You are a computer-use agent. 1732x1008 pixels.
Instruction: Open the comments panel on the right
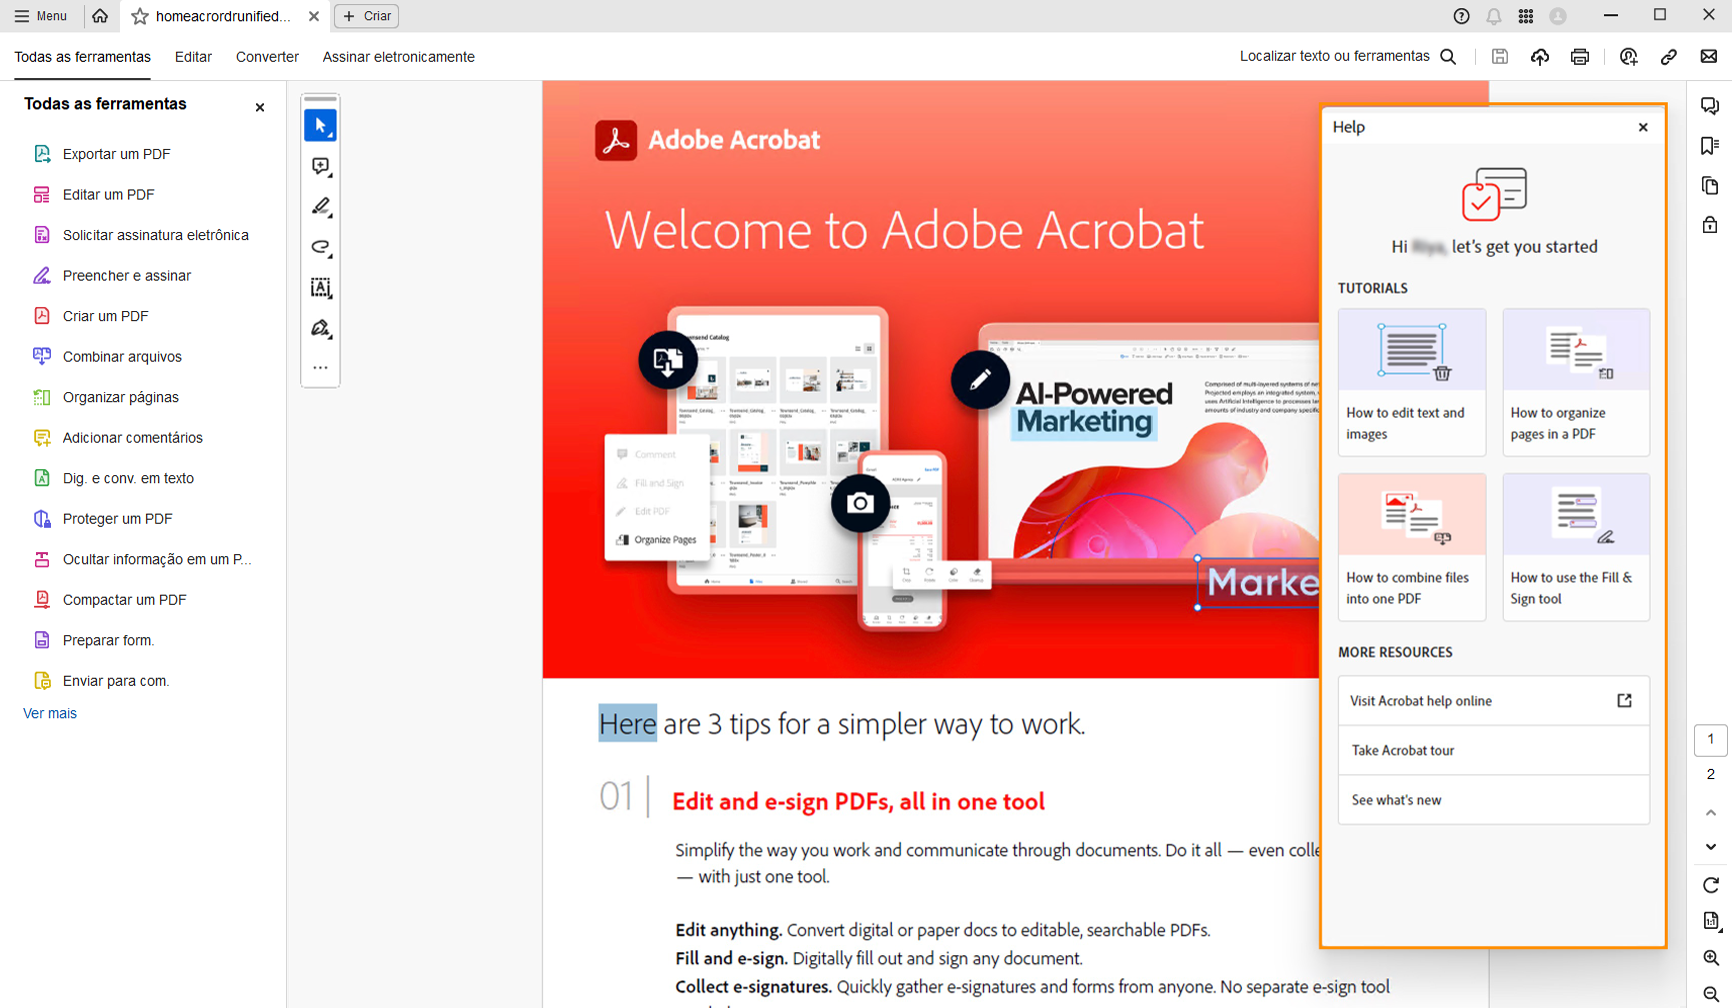1710,105
